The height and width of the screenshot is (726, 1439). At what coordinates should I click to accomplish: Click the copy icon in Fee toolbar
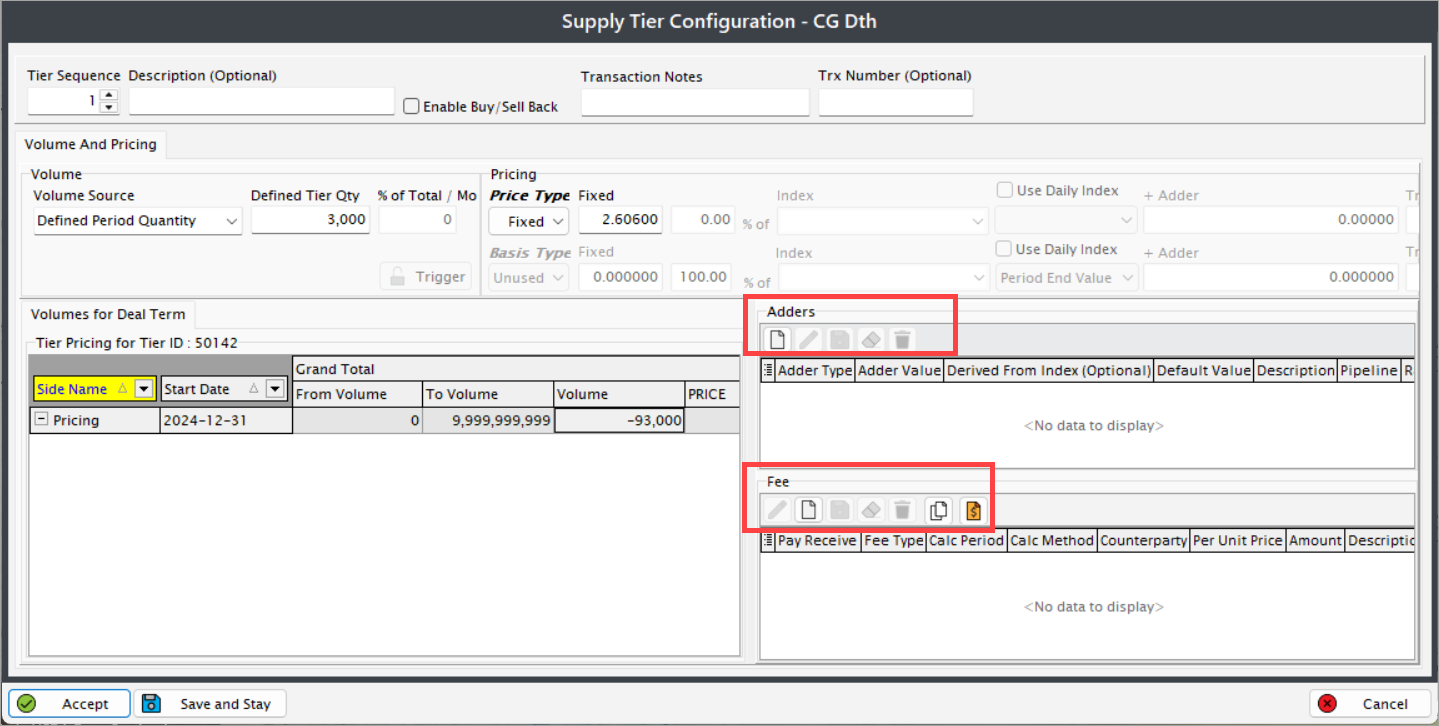coord(937,510)
